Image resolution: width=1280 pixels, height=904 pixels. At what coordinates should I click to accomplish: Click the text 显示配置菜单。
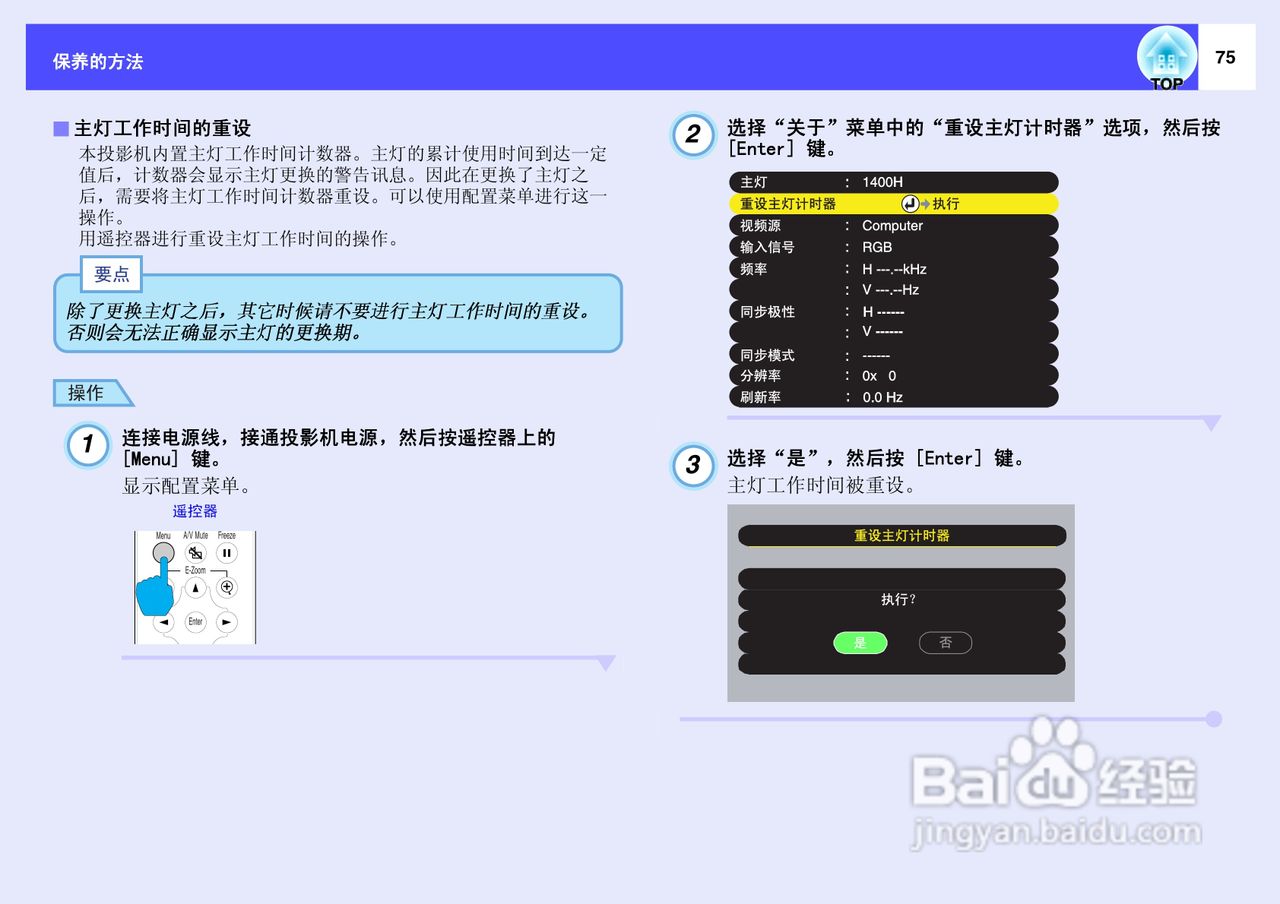pyautogui.click(x=187, y=486)
